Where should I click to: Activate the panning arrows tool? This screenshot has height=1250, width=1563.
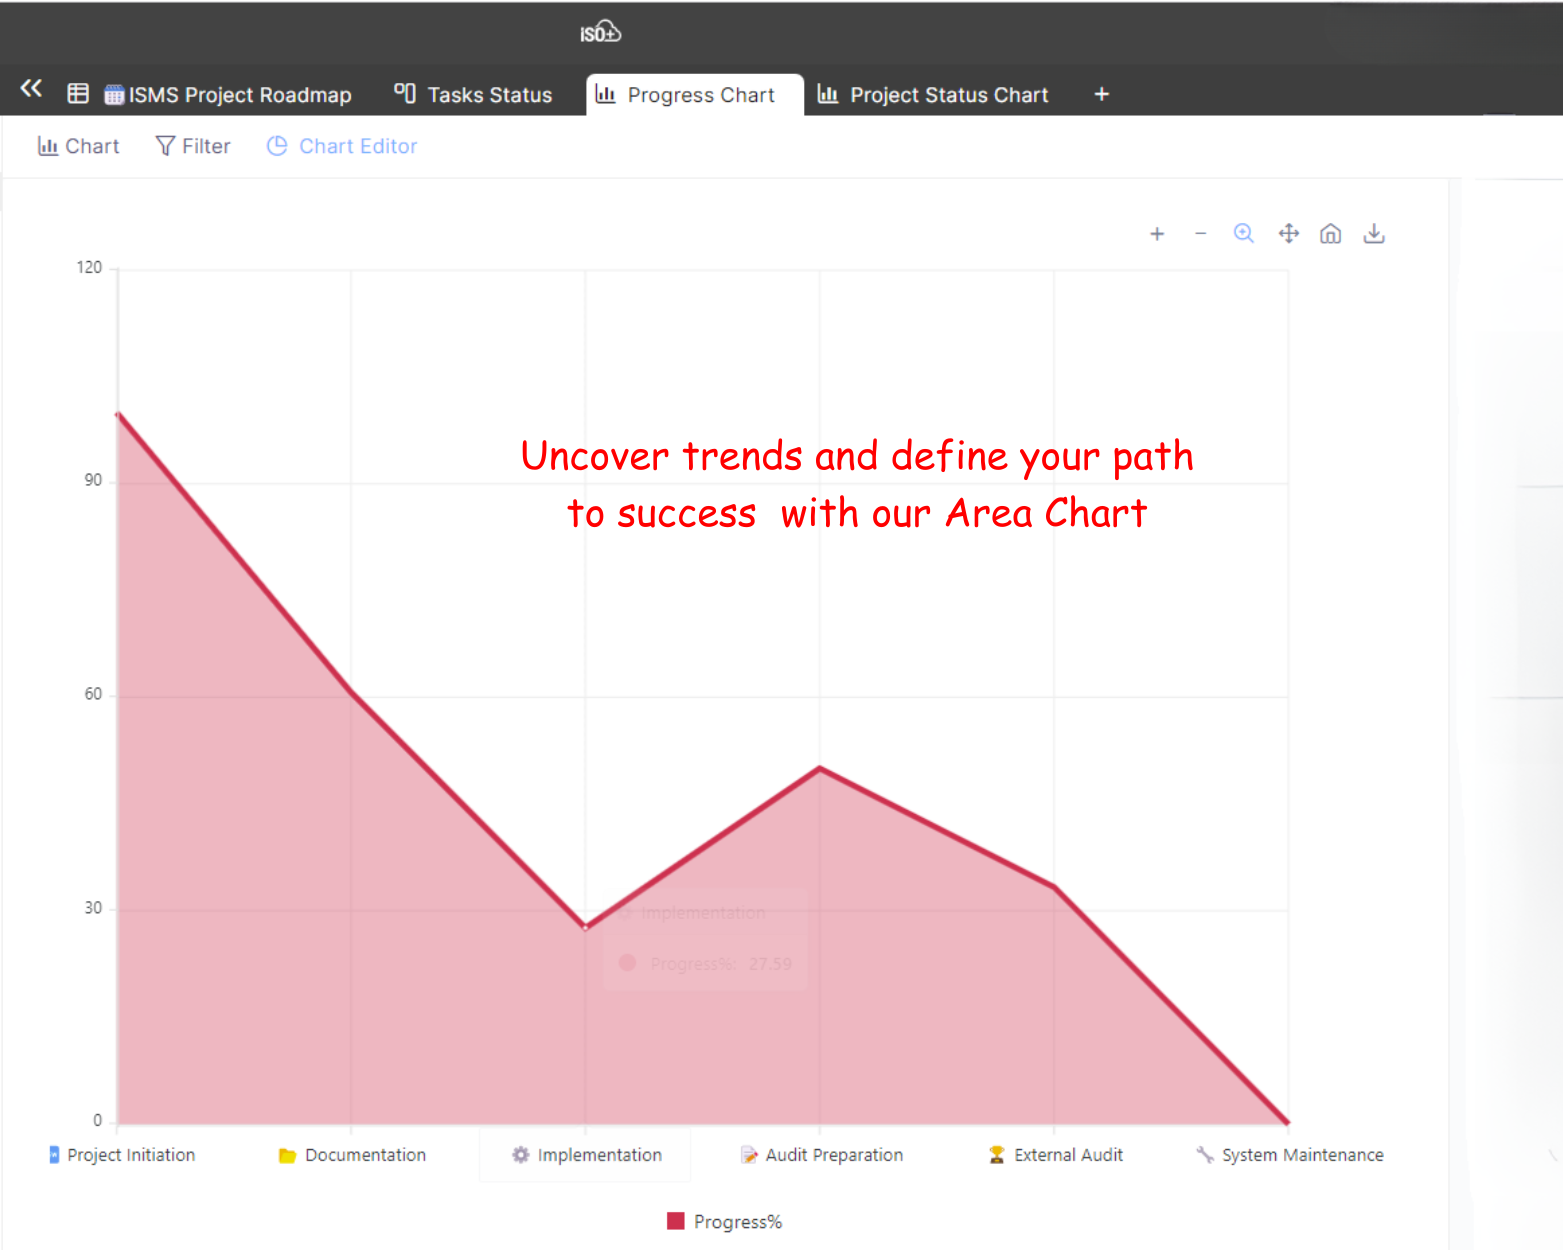coord(1288,234)
